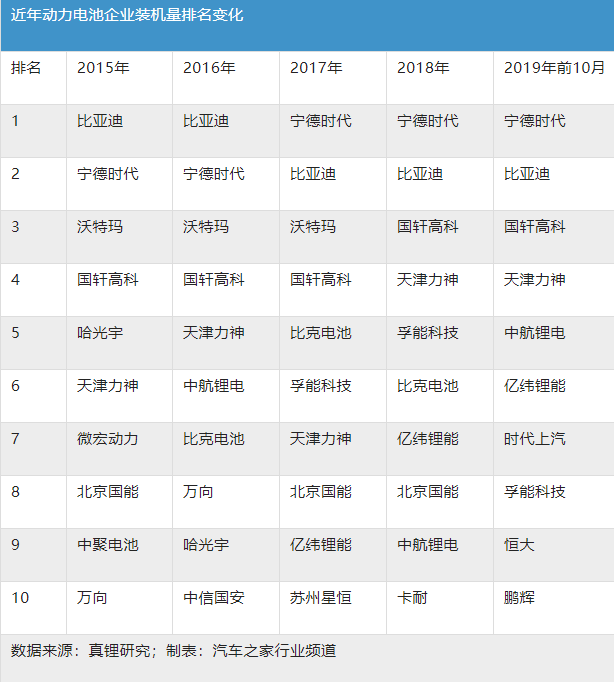Viewport: 614px width, 682px height.
Task: Click 天津力神 in 2015年 column, rank 6
Action: coord(108,386)
